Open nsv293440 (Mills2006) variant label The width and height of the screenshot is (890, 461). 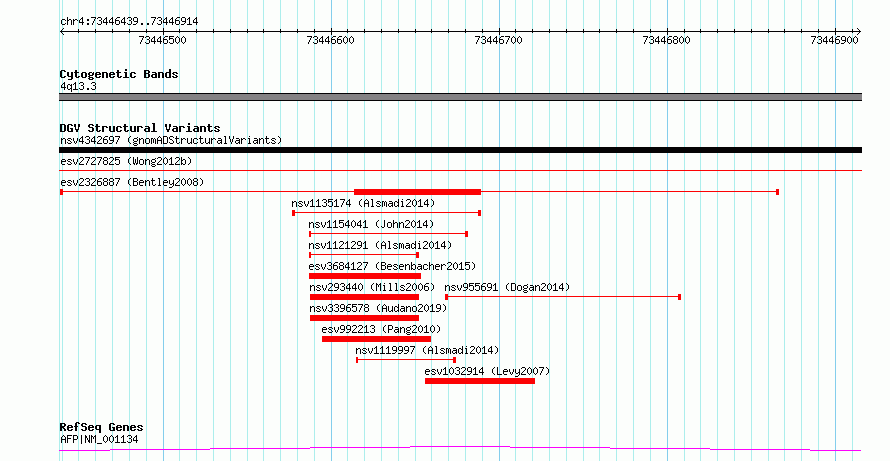(372, 287)
